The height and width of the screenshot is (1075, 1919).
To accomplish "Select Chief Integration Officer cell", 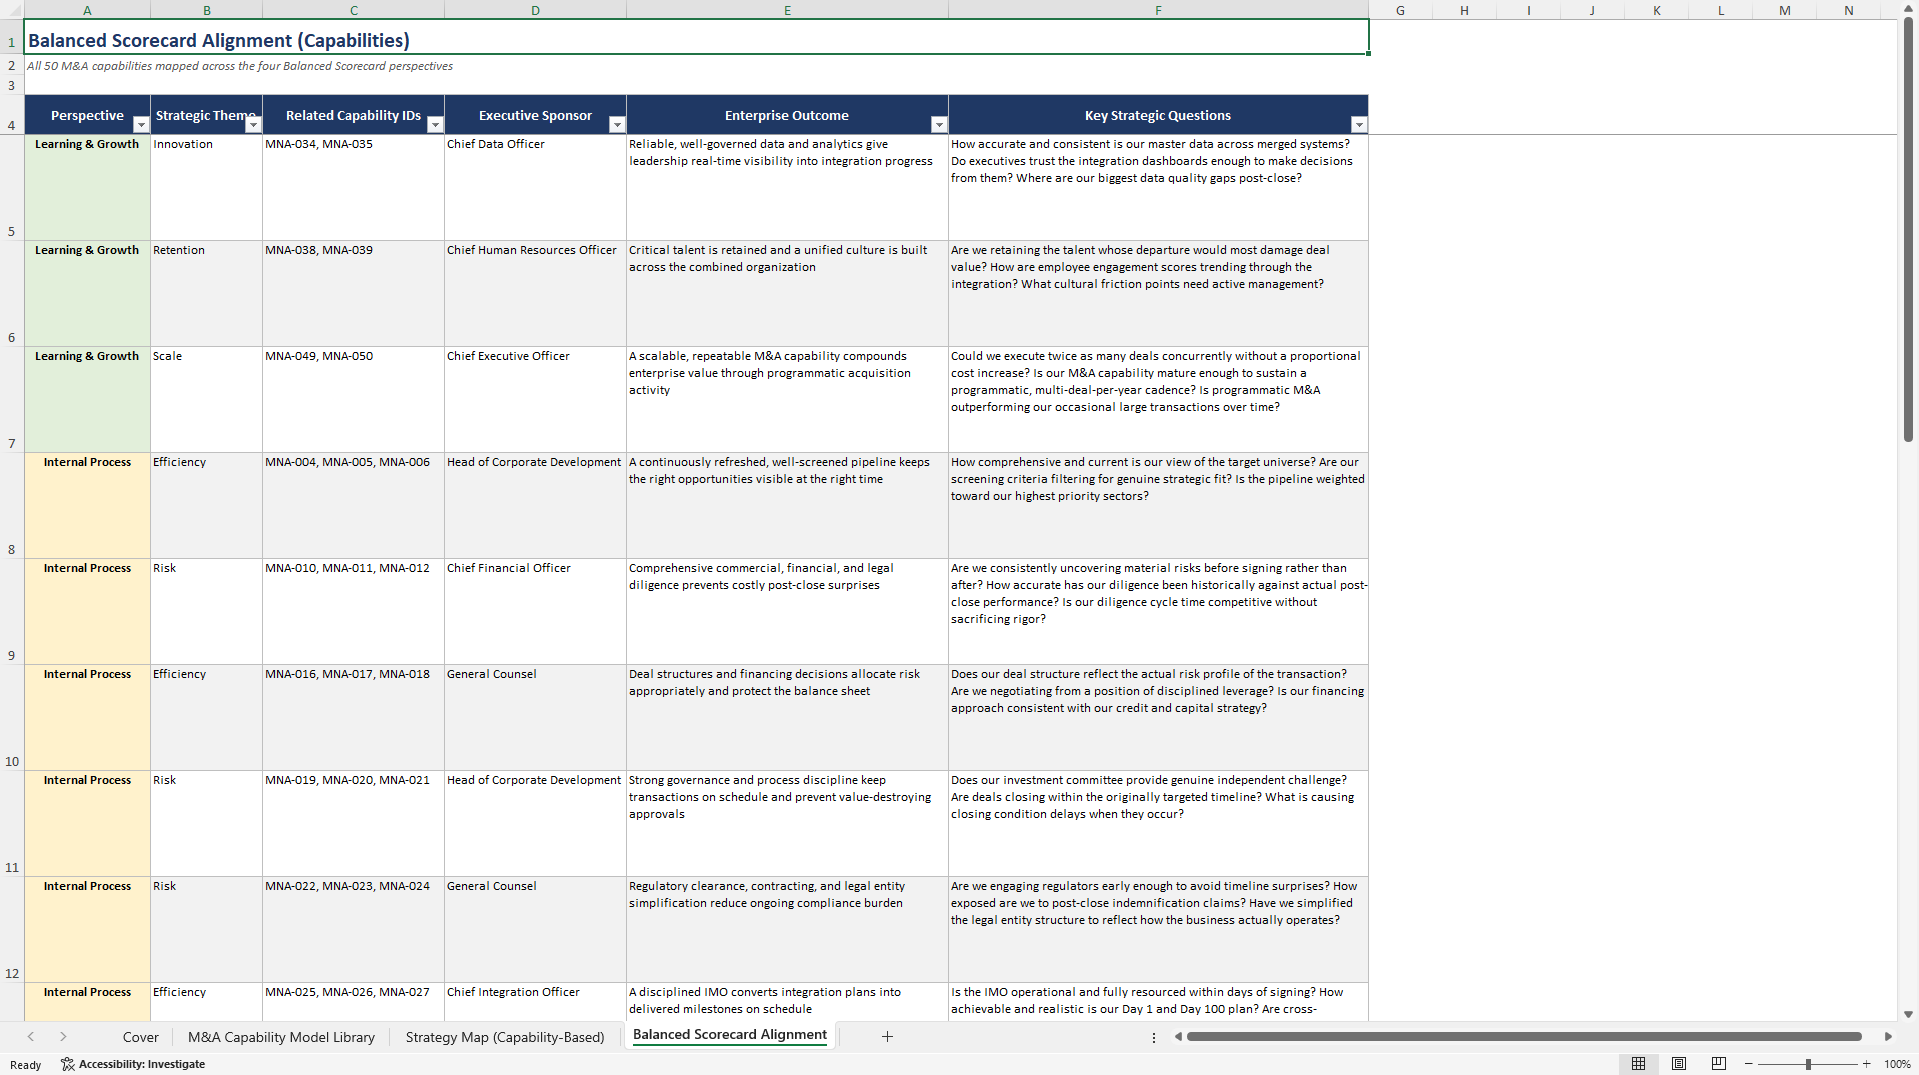I will coord(535,1001).
